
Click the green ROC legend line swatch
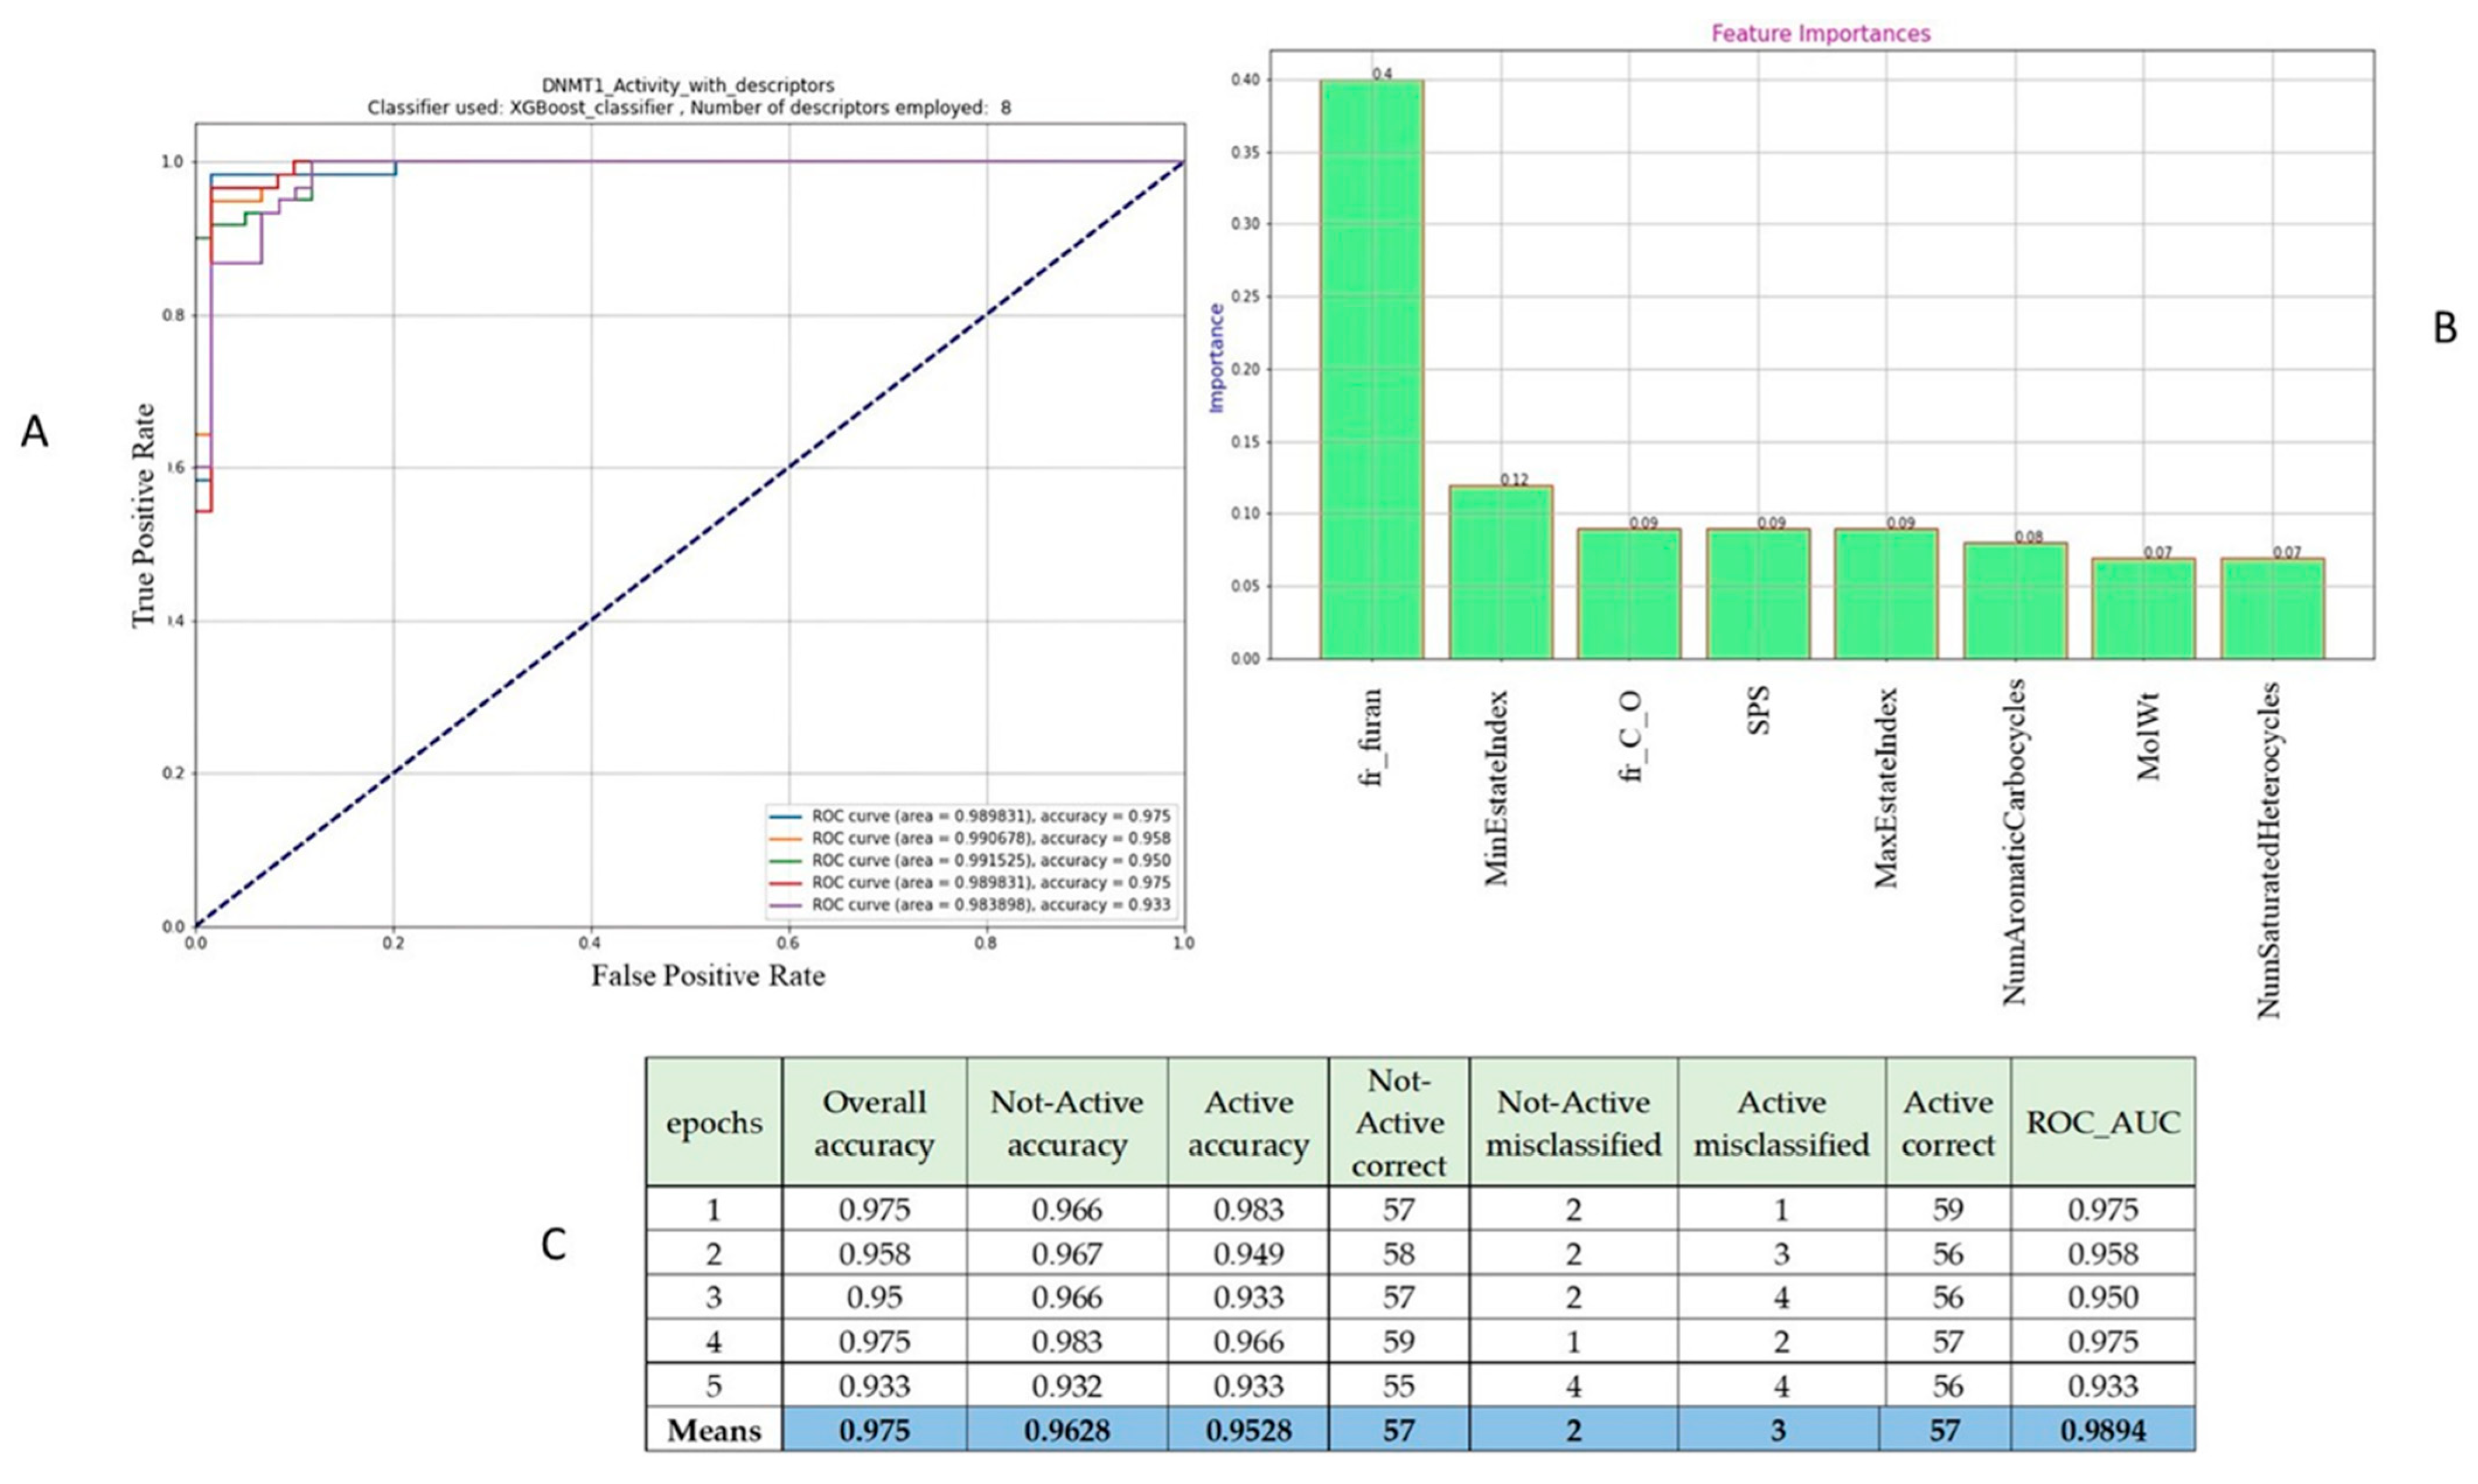click(x=787, y=860)
